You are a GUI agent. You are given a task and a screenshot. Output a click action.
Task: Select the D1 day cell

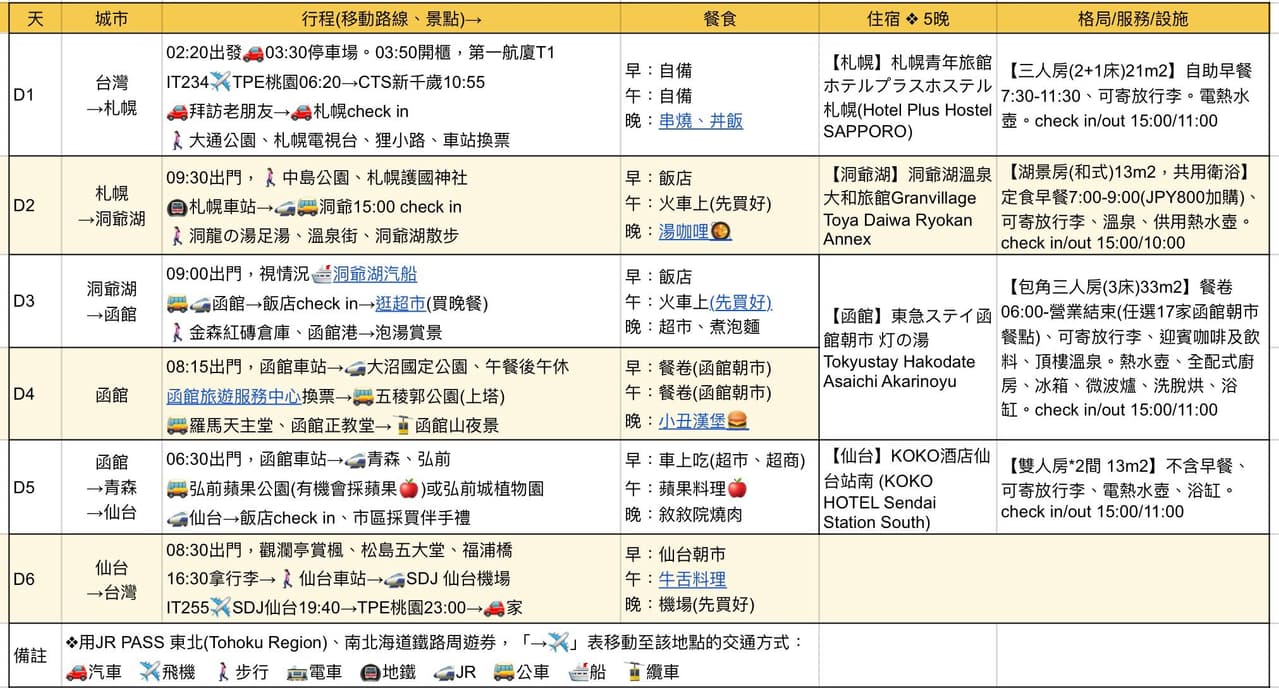click(35, 95)
